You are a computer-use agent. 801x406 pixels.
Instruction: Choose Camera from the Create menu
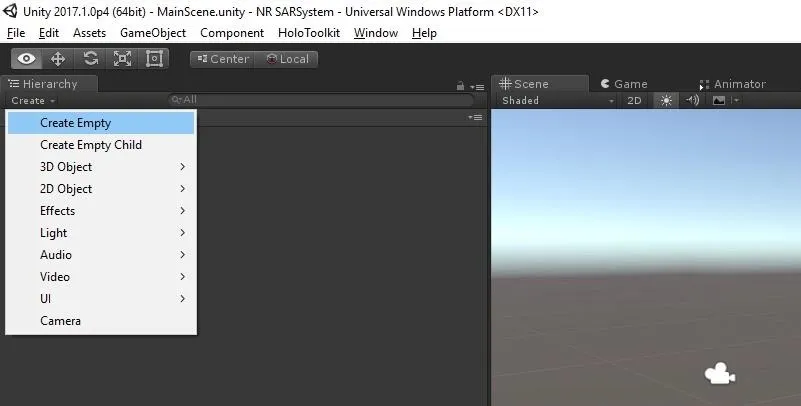101,321
